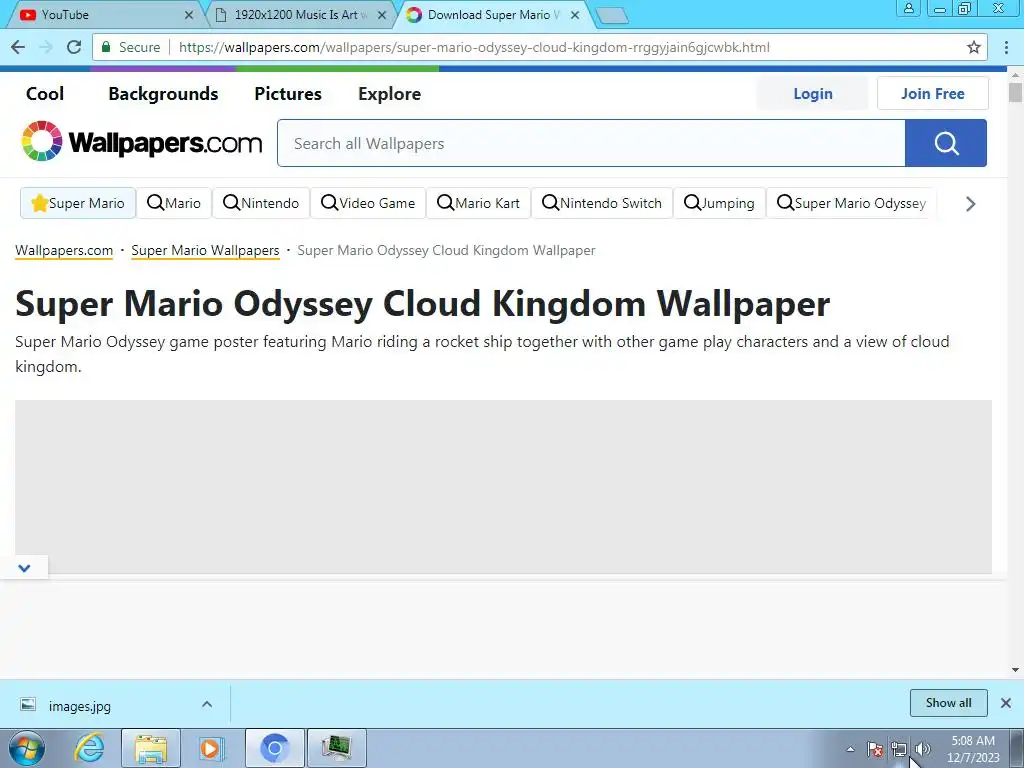
Task: Click gray wallpaper image placeholder
Action: [503, 487]
